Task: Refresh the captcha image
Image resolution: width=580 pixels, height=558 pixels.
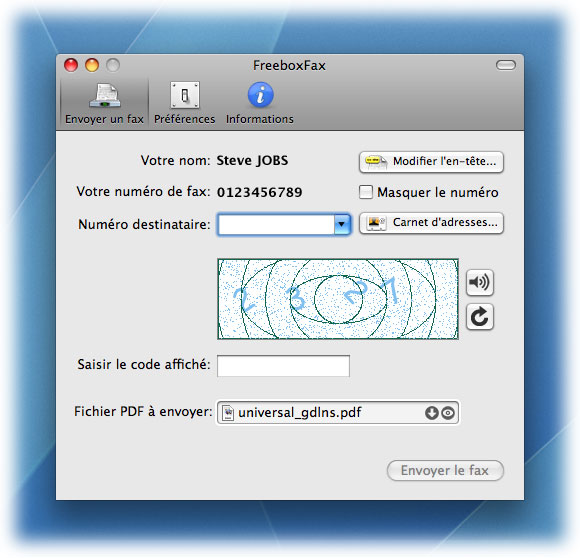Action: [x=479, y=317]
